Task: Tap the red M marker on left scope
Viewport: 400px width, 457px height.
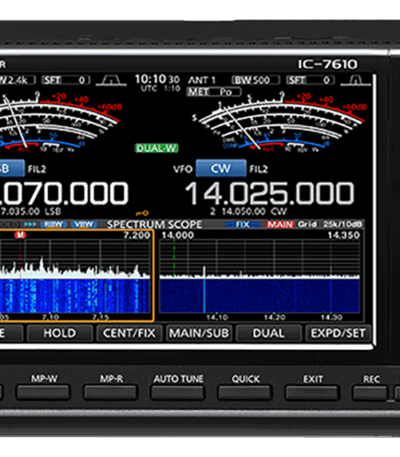Action: tap(20, 235)
